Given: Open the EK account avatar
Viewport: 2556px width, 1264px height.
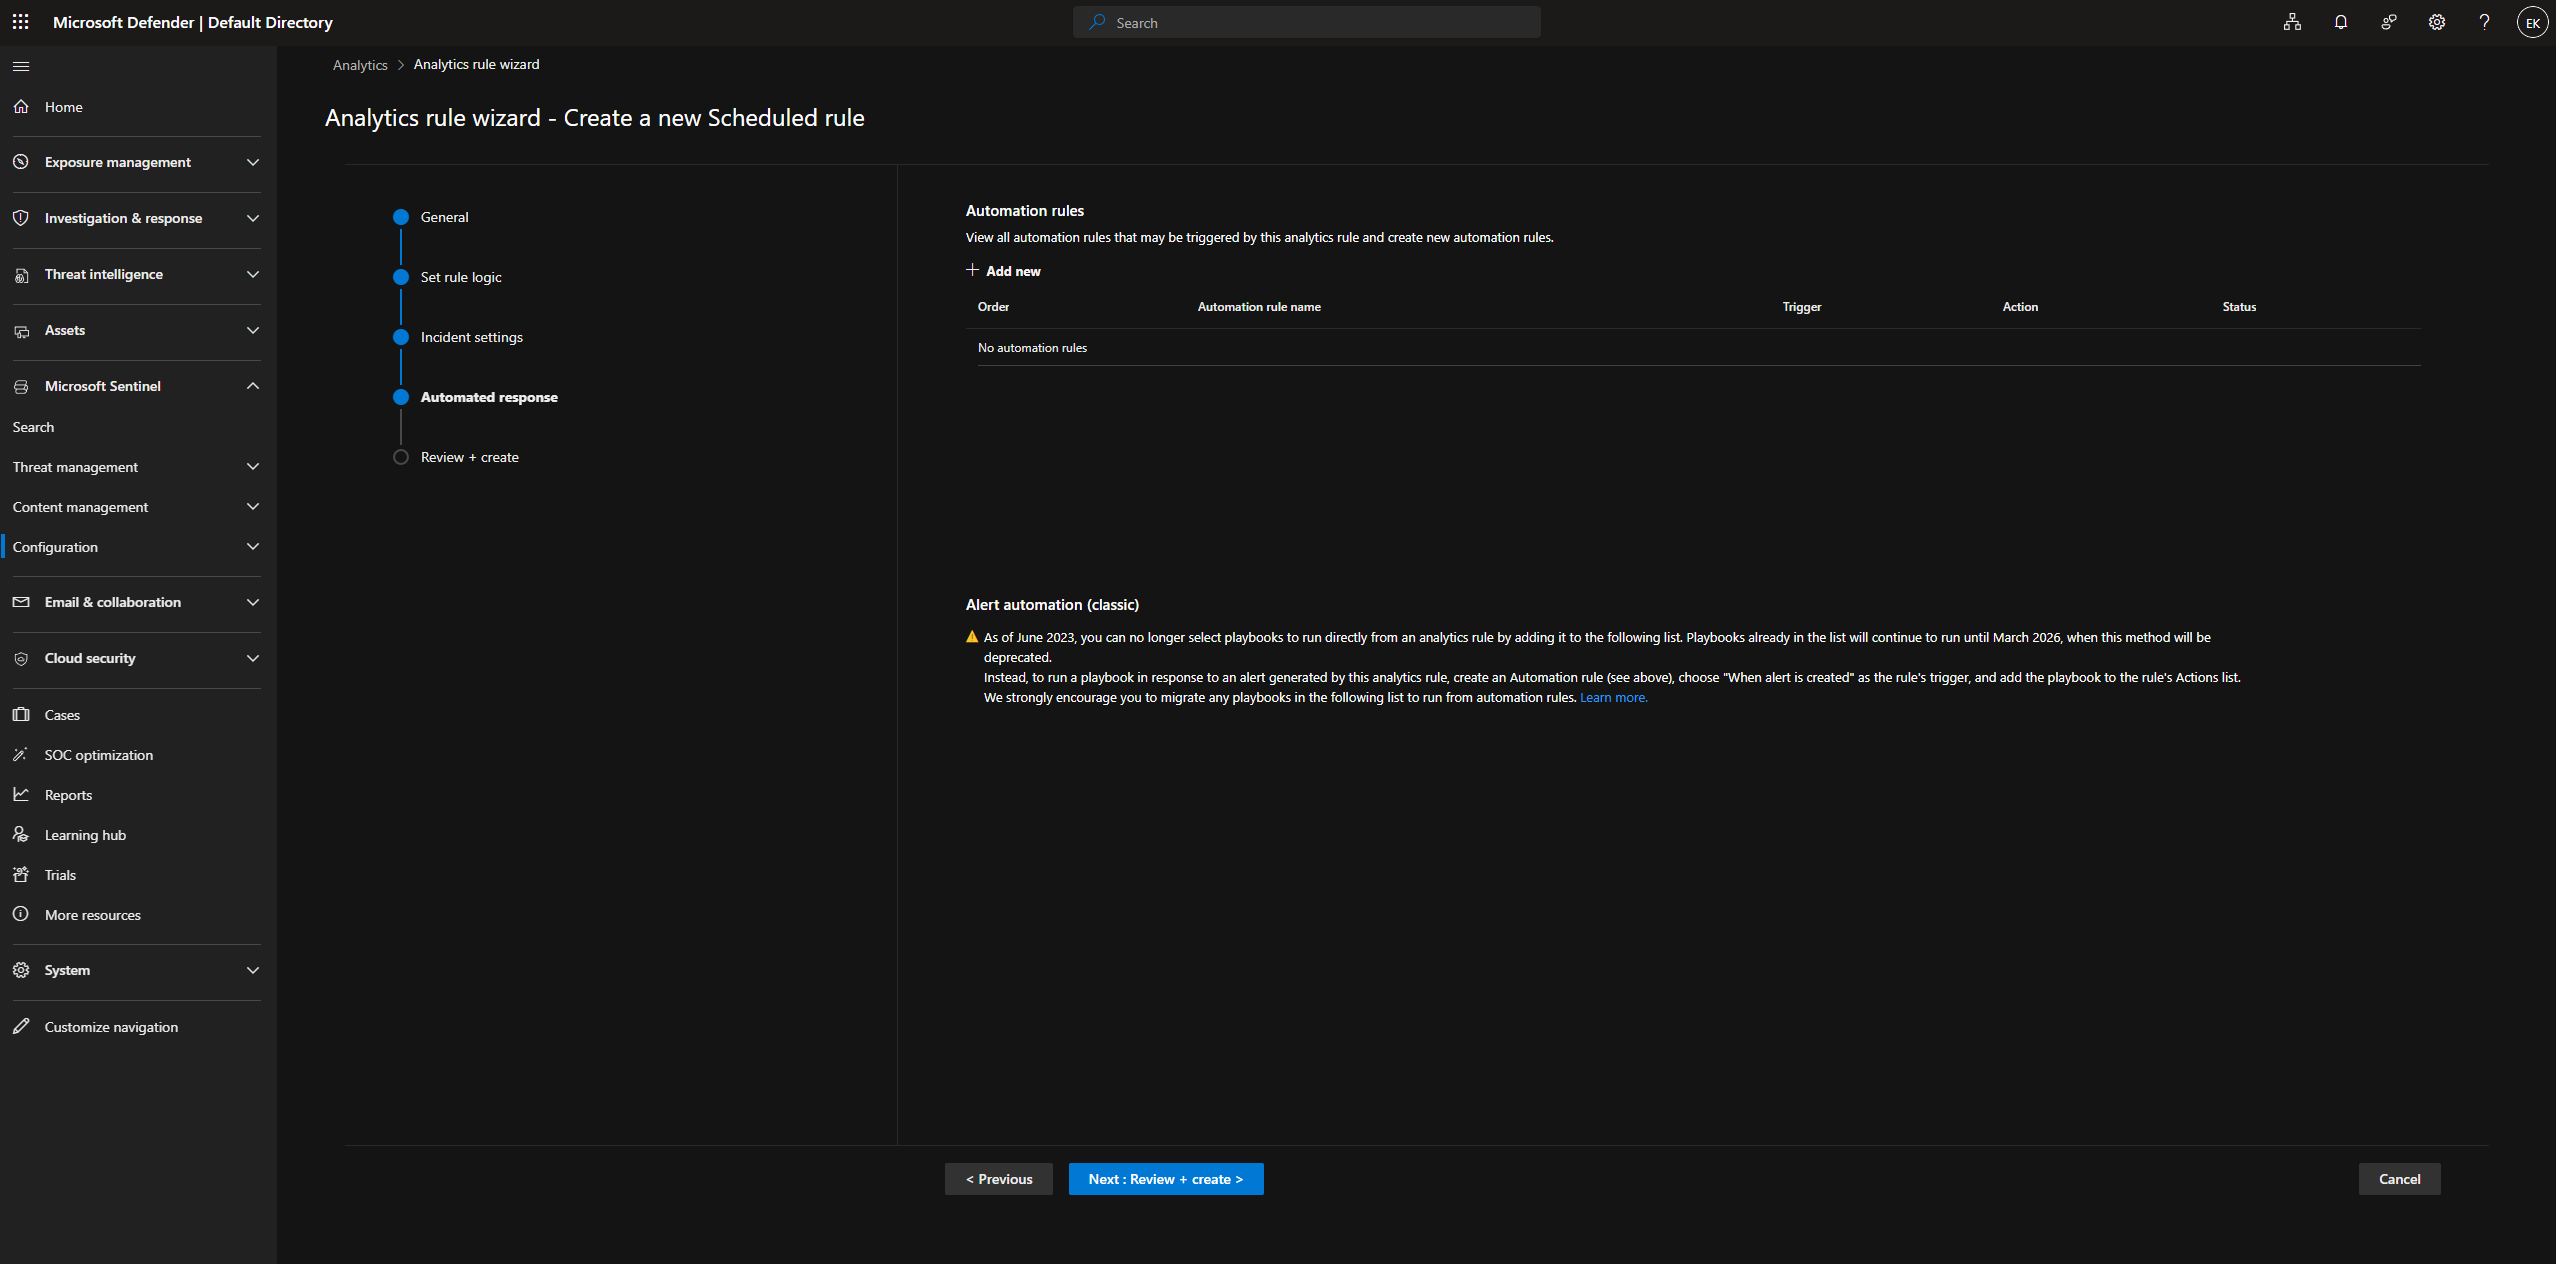Looking at the screenshot, I should 2532,22.
